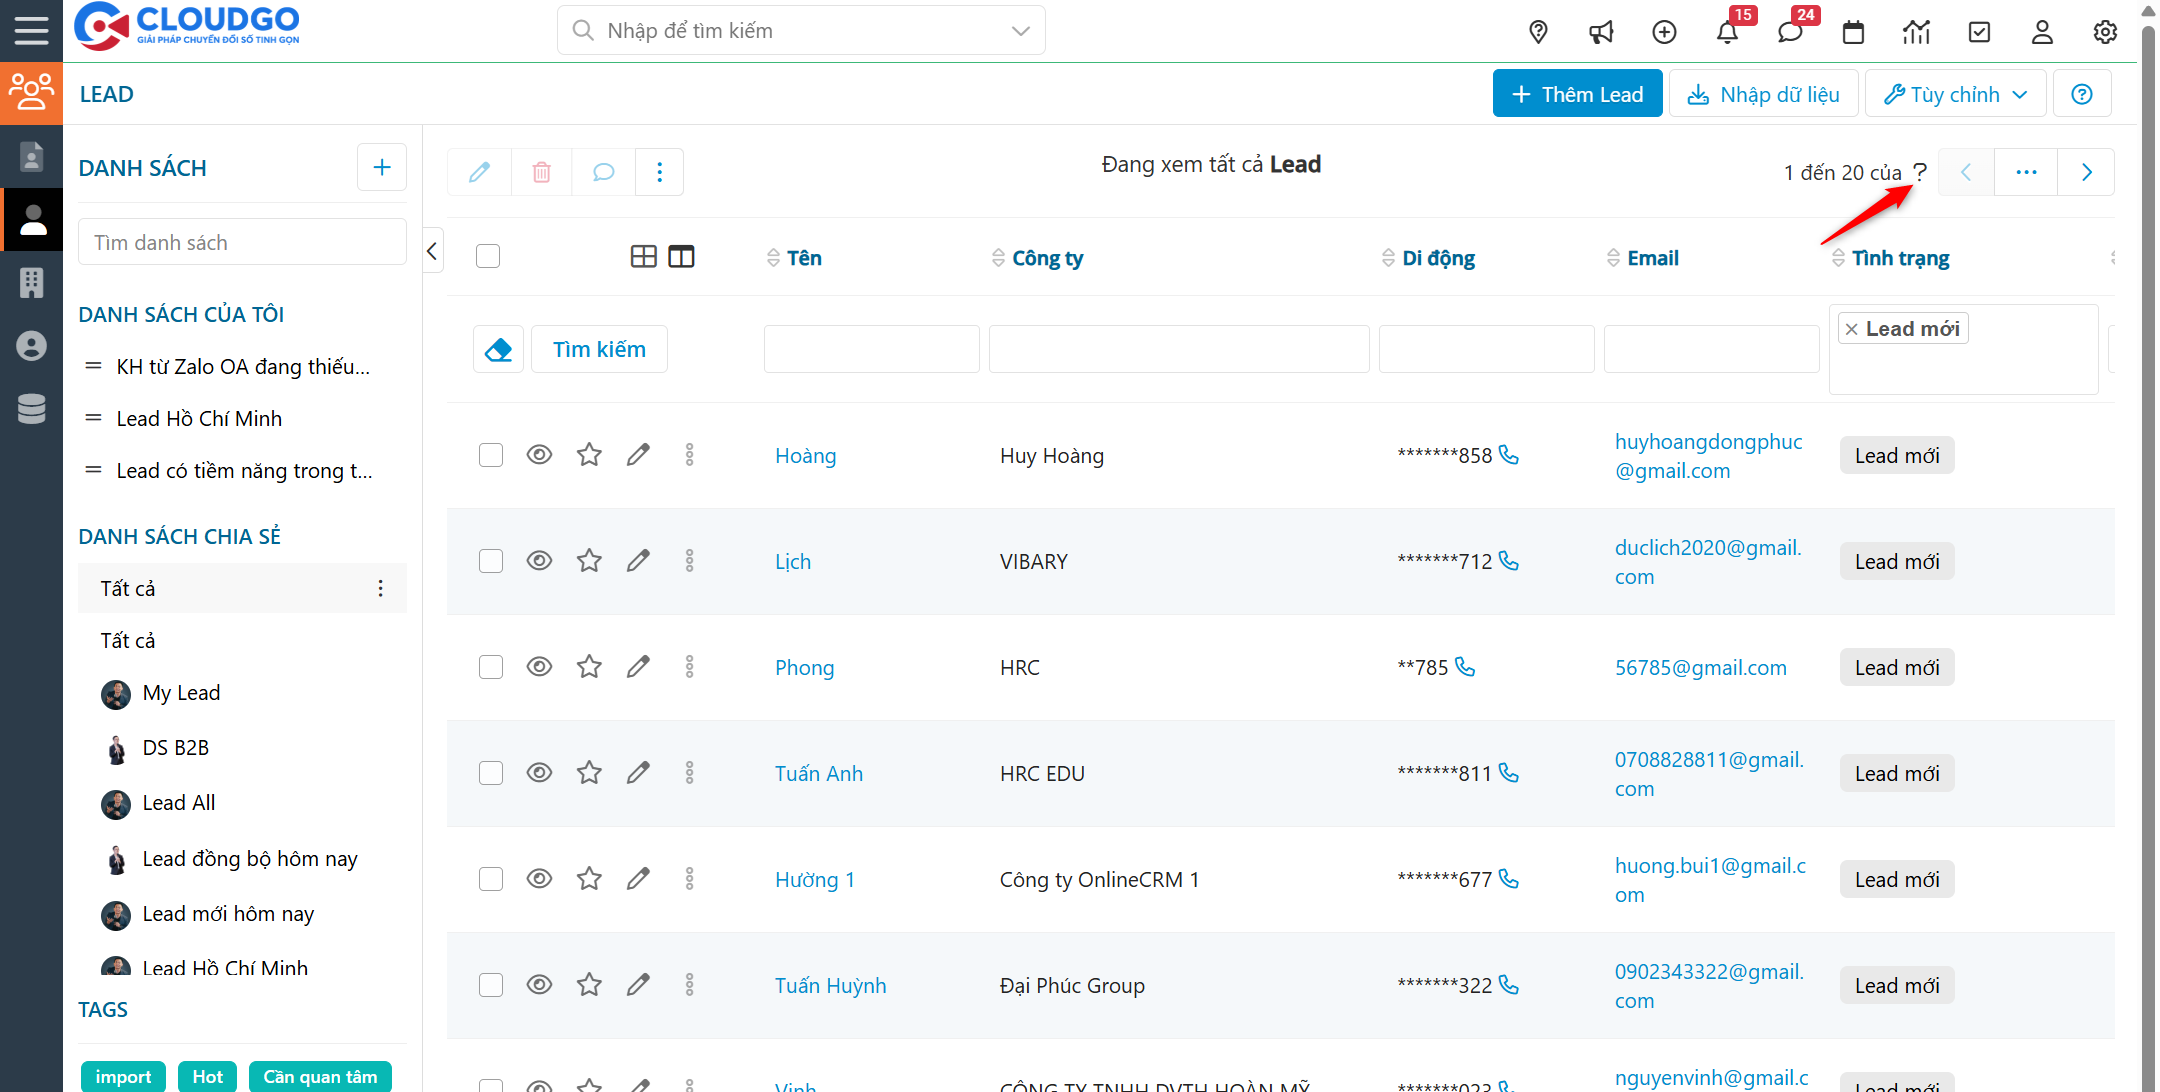Open the search box dropdown arrow

(1020, 31)
